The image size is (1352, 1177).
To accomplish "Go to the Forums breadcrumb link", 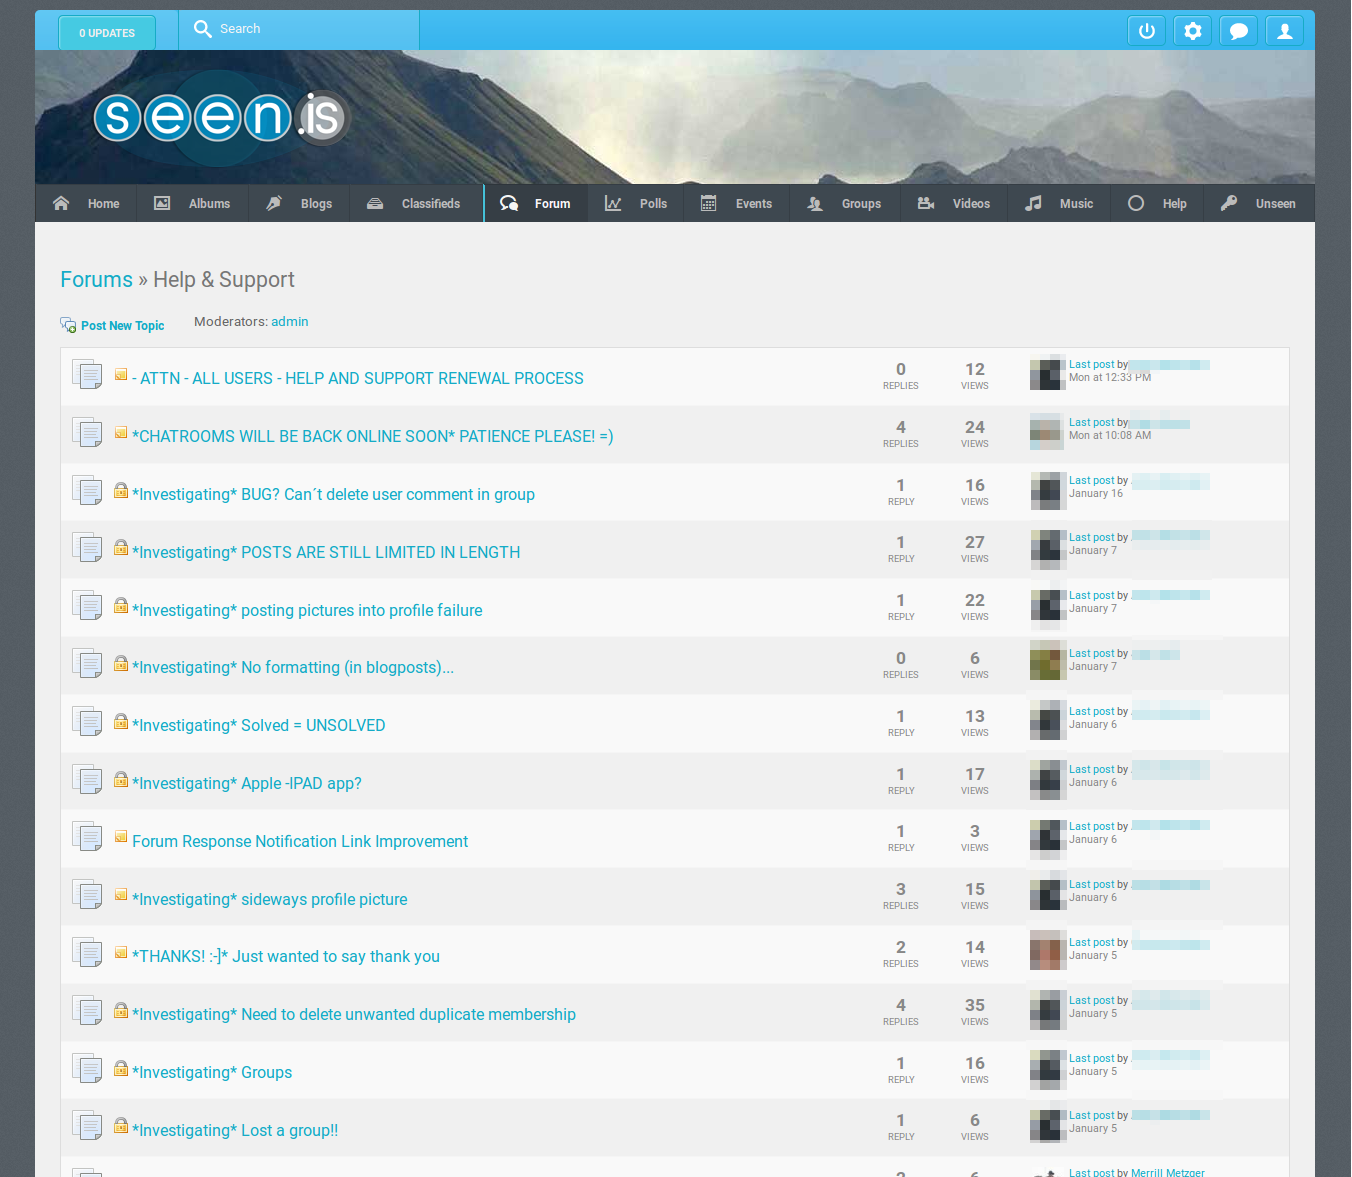I will point(96,280).
